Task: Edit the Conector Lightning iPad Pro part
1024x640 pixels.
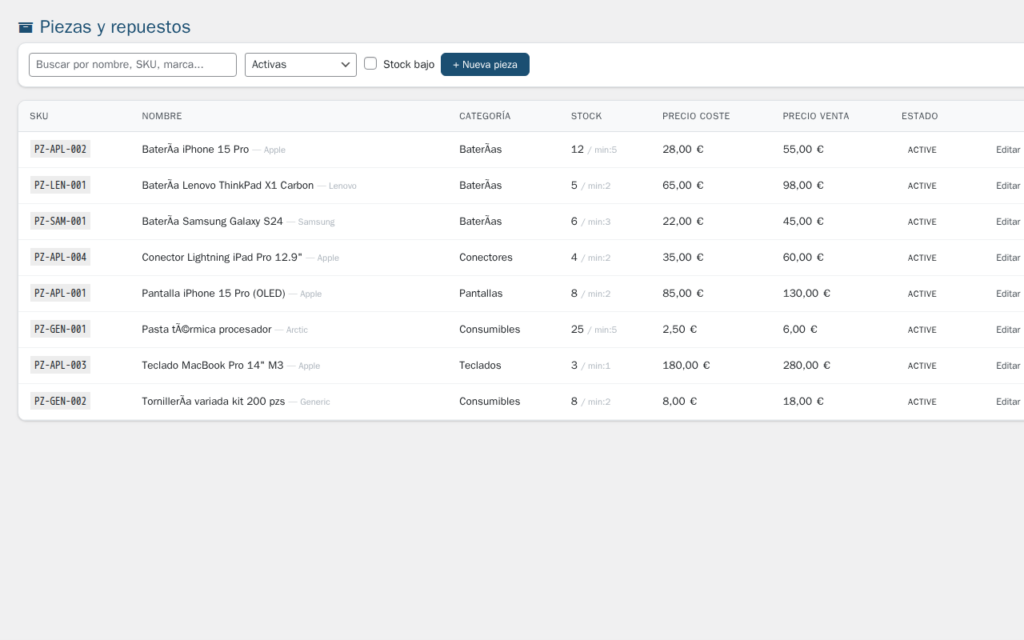Action: tap(1007, 258)
